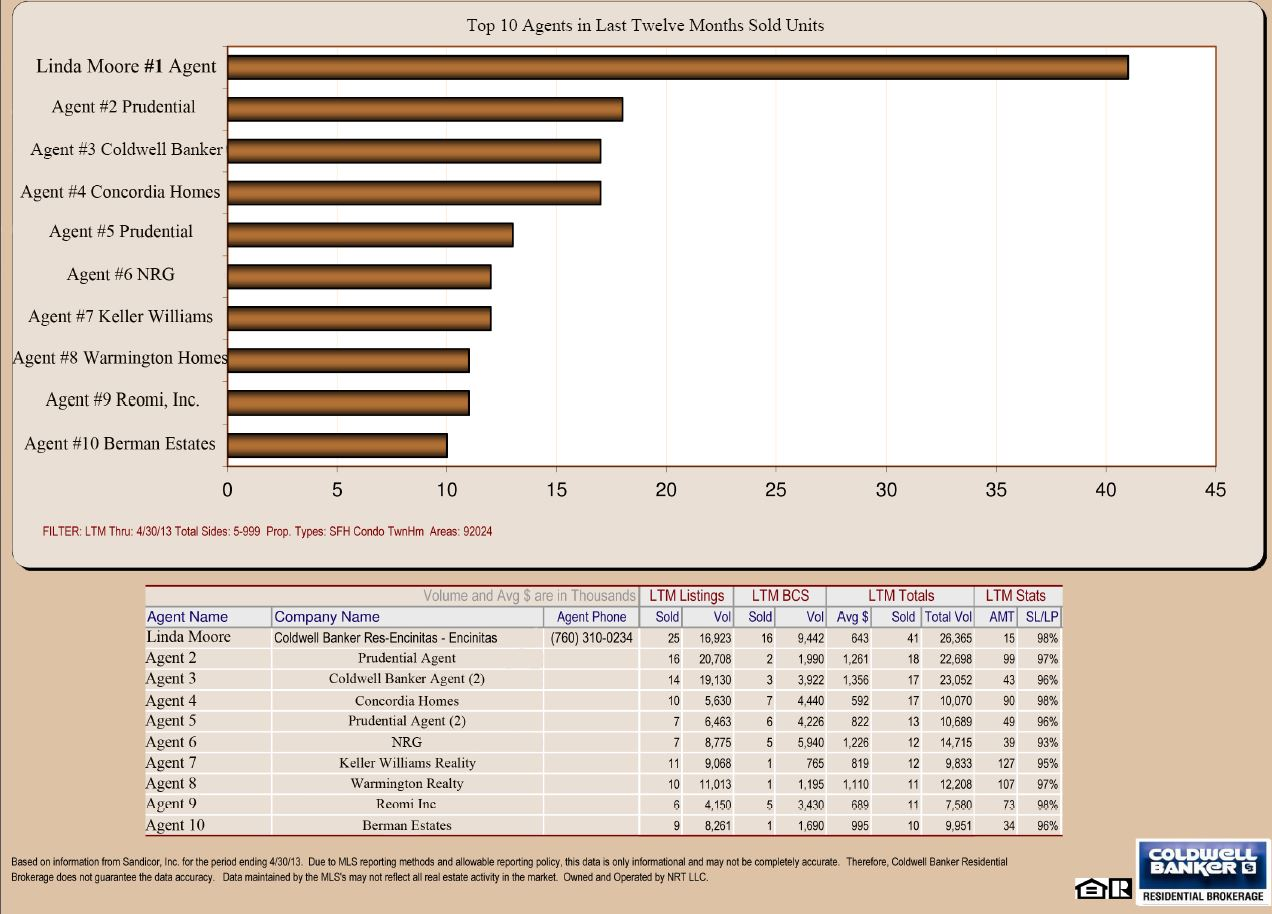Image resolution: width=1272 pixels, height=914 pixels.
Task: Select the Agent #10 Berman Estates bar
Action: point(337,444)
